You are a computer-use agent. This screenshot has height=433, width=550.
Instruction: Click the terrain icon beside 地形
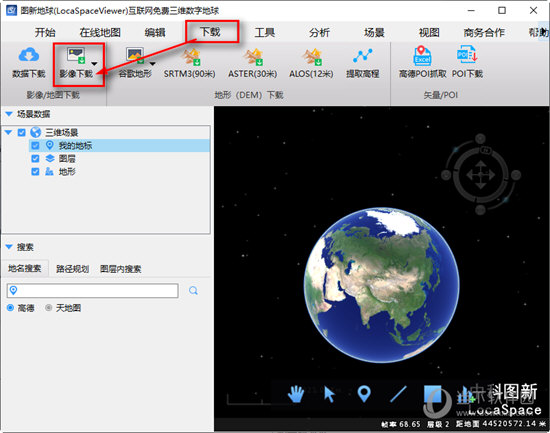pyautogui.click(x=49, y=171)
